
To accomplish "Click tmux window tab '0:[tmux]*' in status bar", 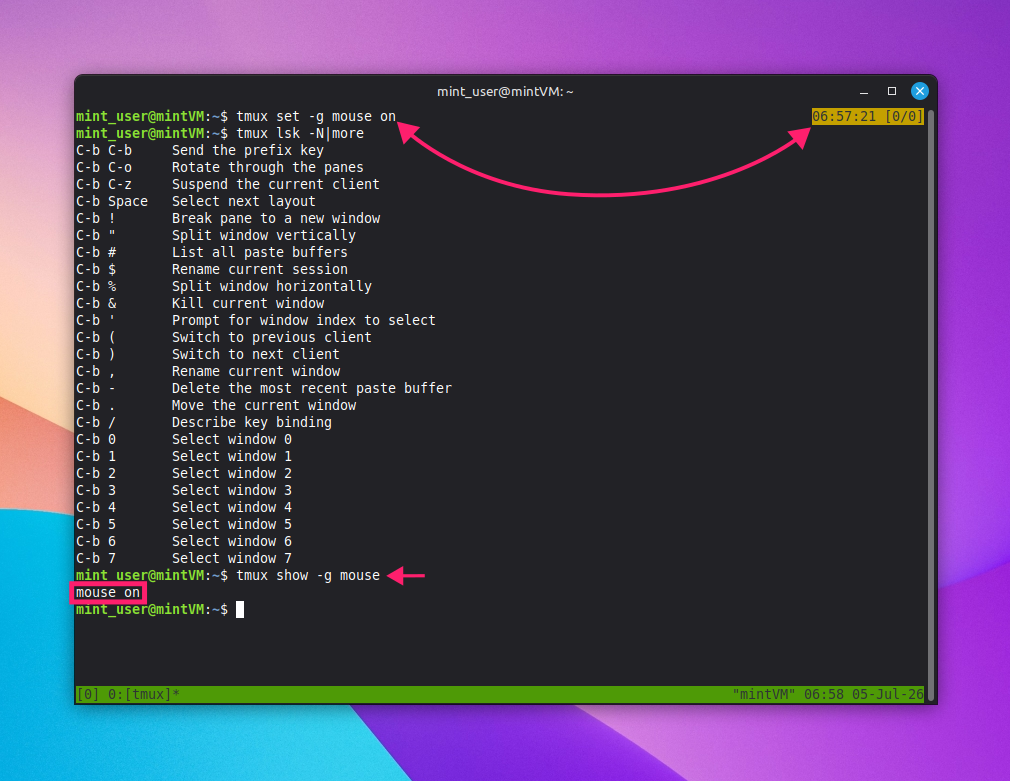I will coord(144,694).
